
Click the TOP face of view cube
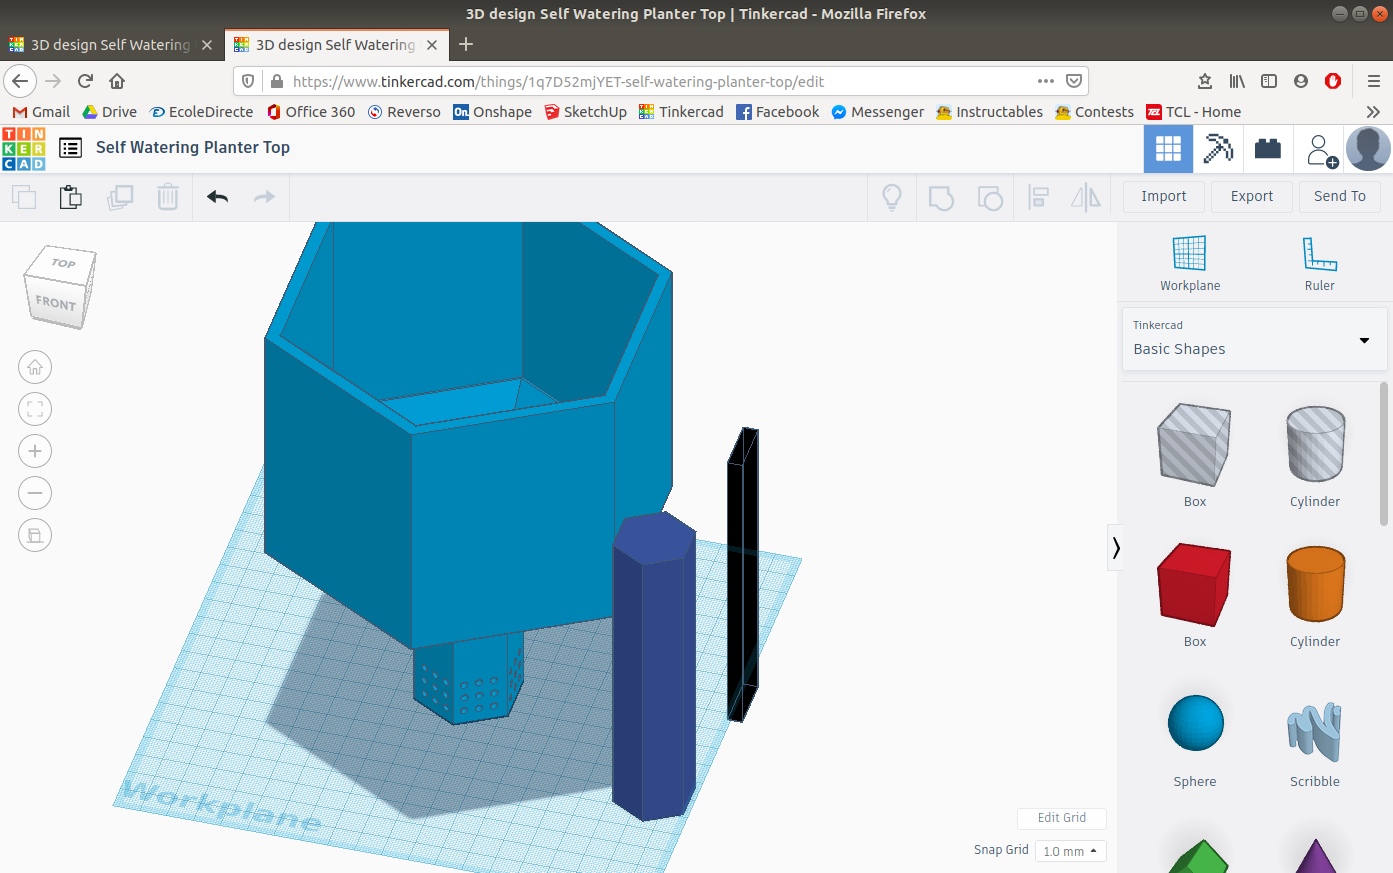click(x=63, y=263)
